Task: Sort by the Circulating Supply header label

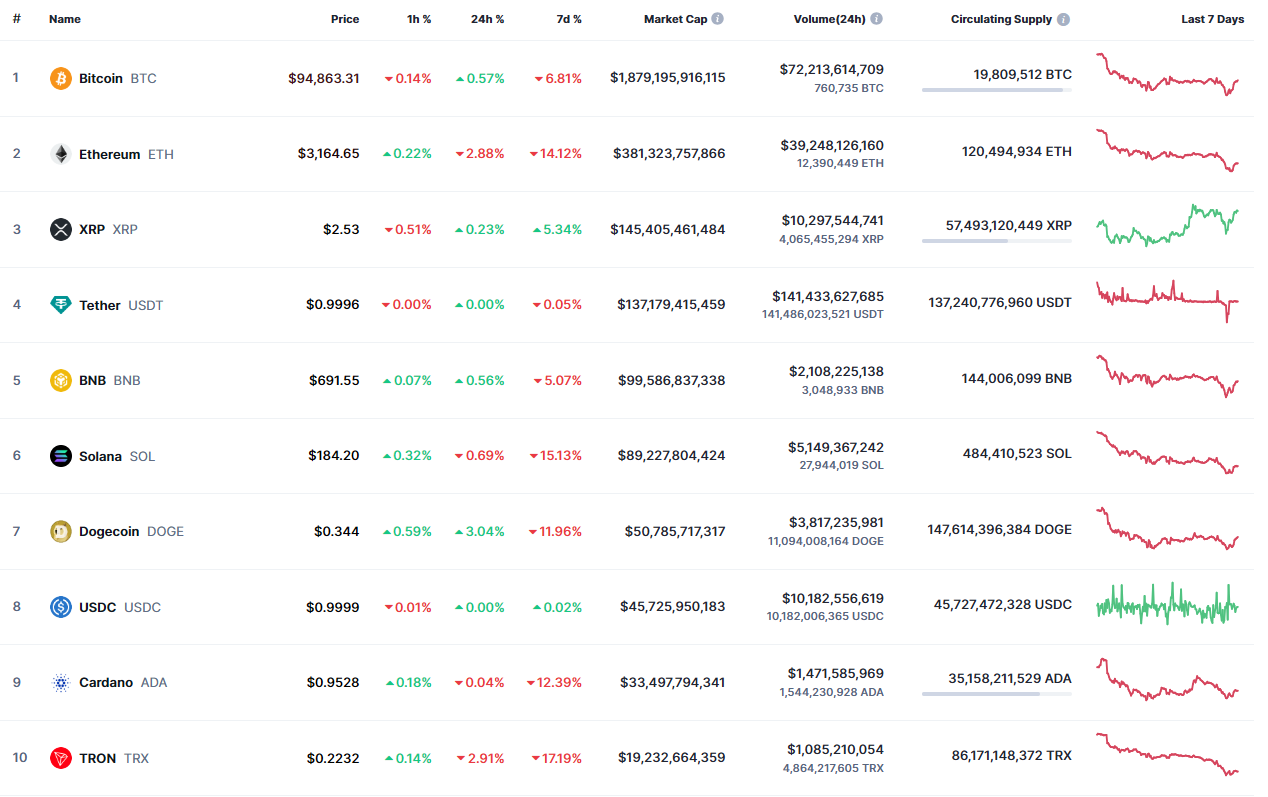Action: (1001, 19)
